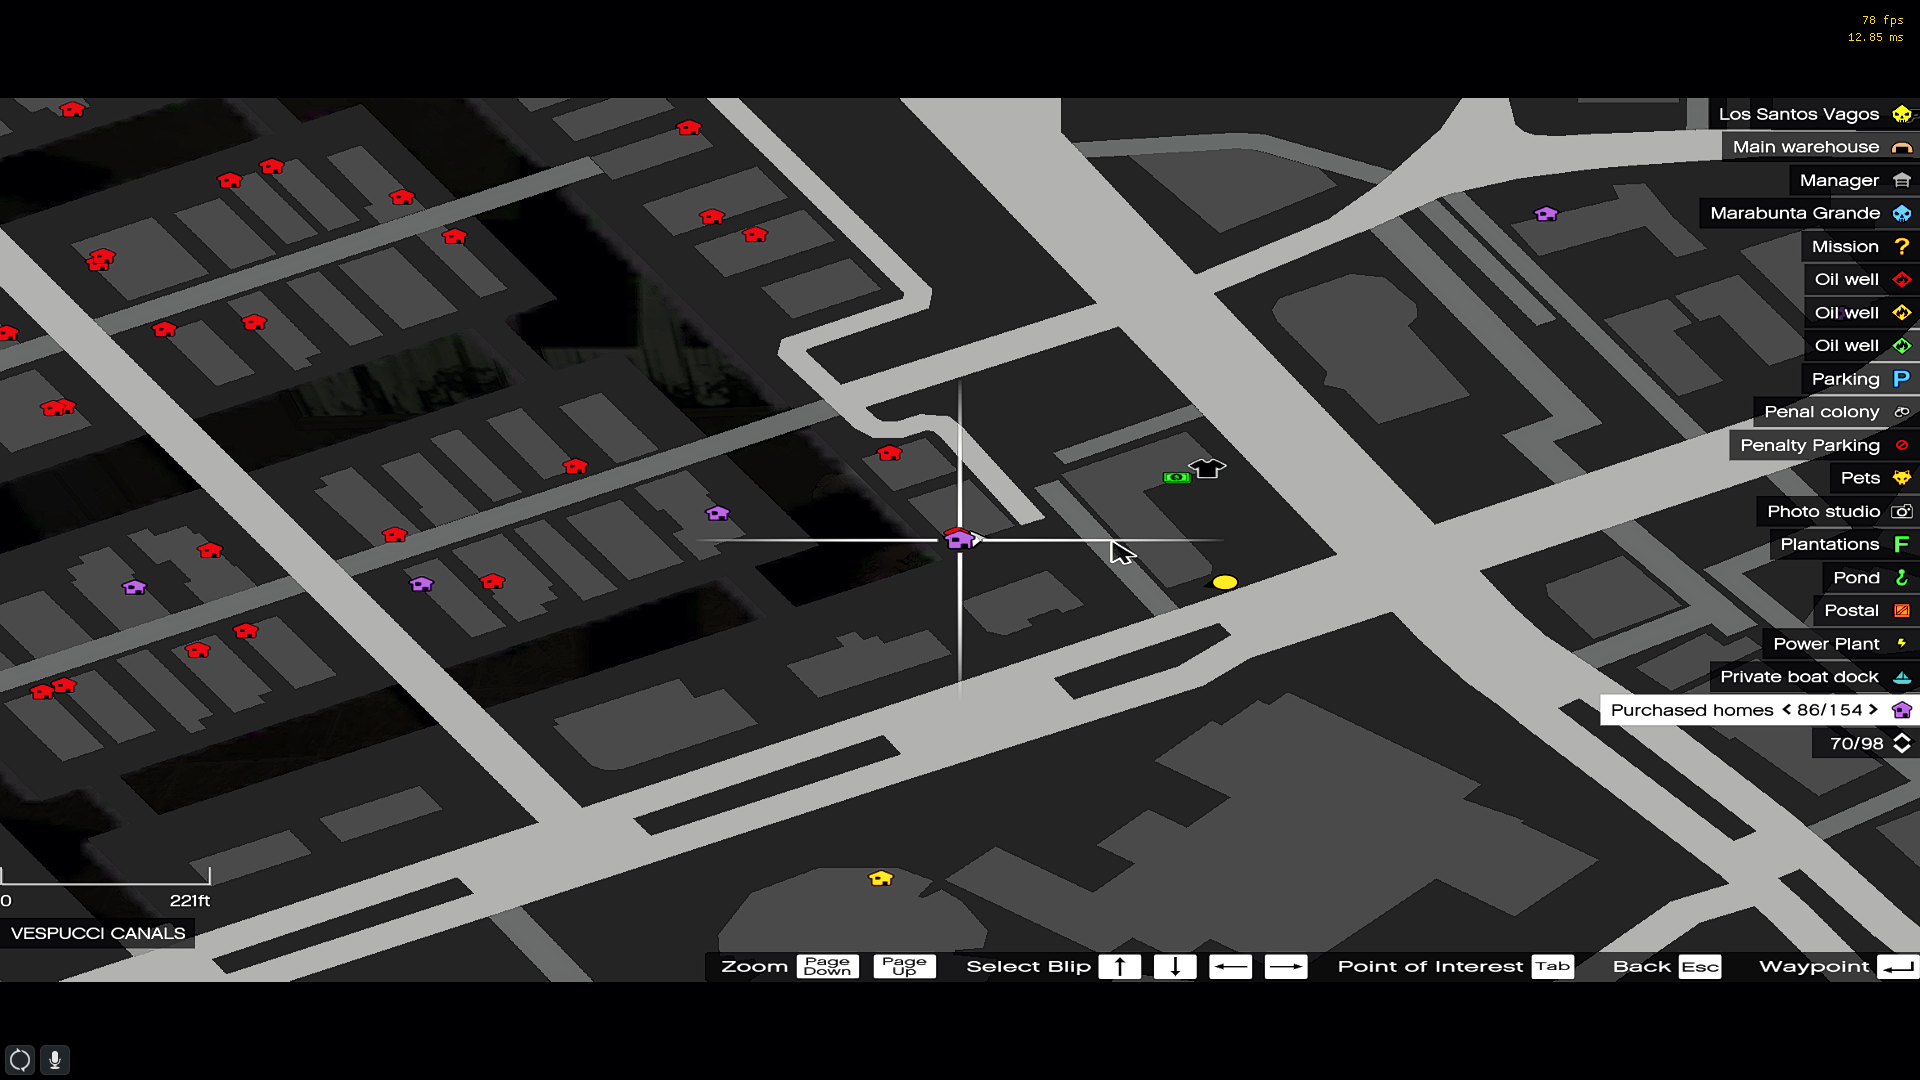Select the Marabunta Grande legend entry
Viewport: 1920px width, 1080px height.
pyautogui.click(x=1810, y=213)
